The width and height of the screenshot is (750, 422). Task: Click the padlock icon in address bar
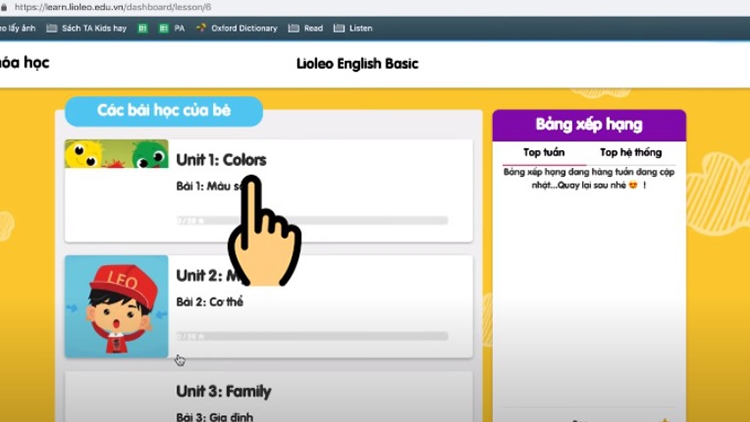pos(4,7)
